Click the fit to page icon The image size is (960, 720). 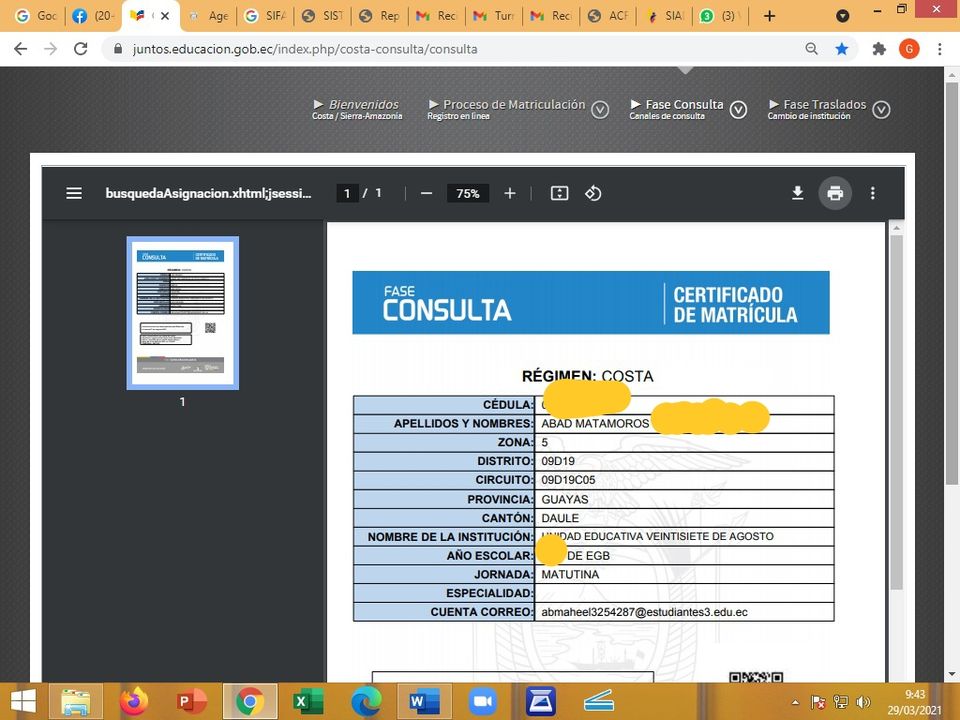(x=559, y=193)
